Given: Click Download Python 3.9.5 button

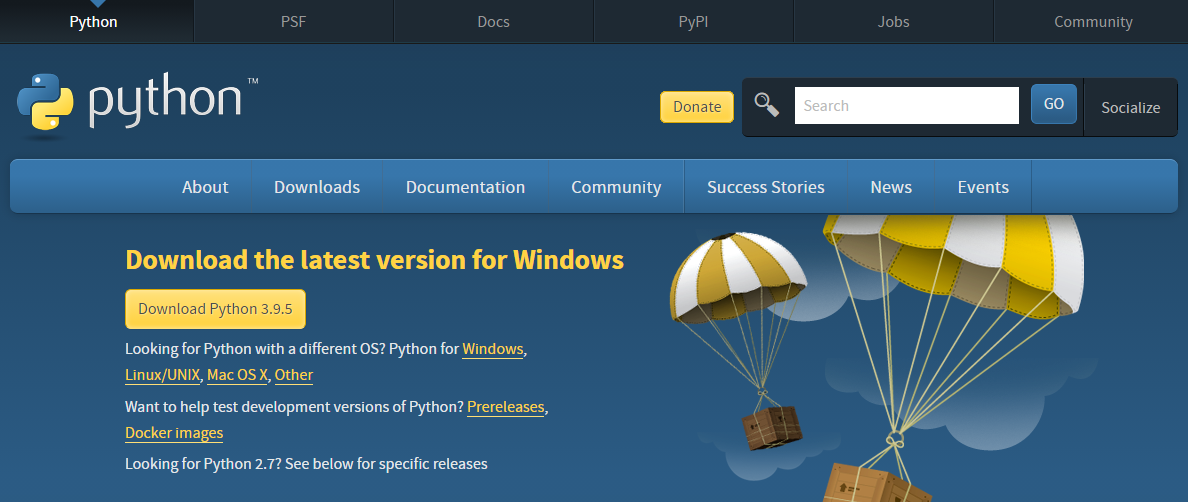Looking at the screenshot, I should click(x=215, y=309).
